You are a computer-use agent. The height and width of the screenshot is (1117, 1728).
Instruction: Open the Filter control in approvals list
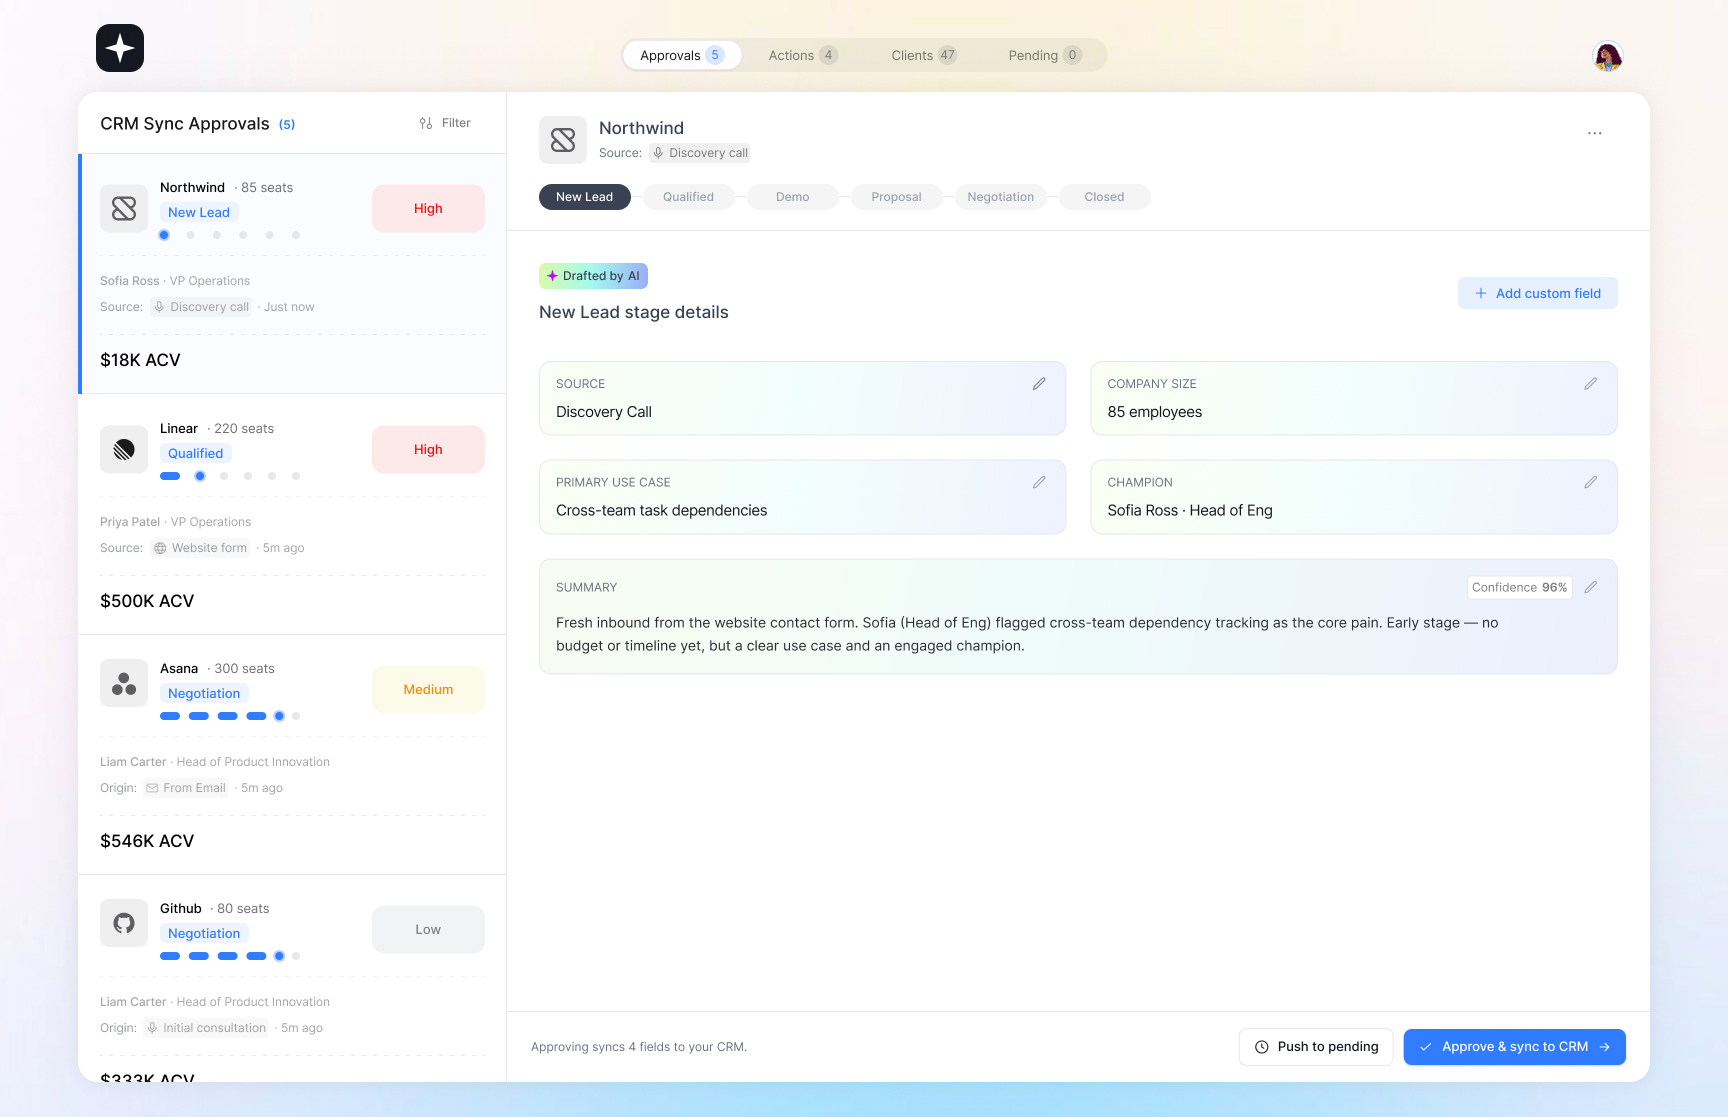tap(445, 123)
